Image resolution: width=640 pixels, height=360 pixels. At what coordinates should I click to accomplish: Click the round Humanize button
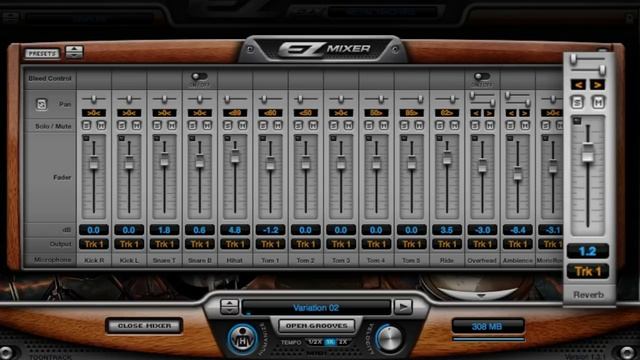click(243, 339)
